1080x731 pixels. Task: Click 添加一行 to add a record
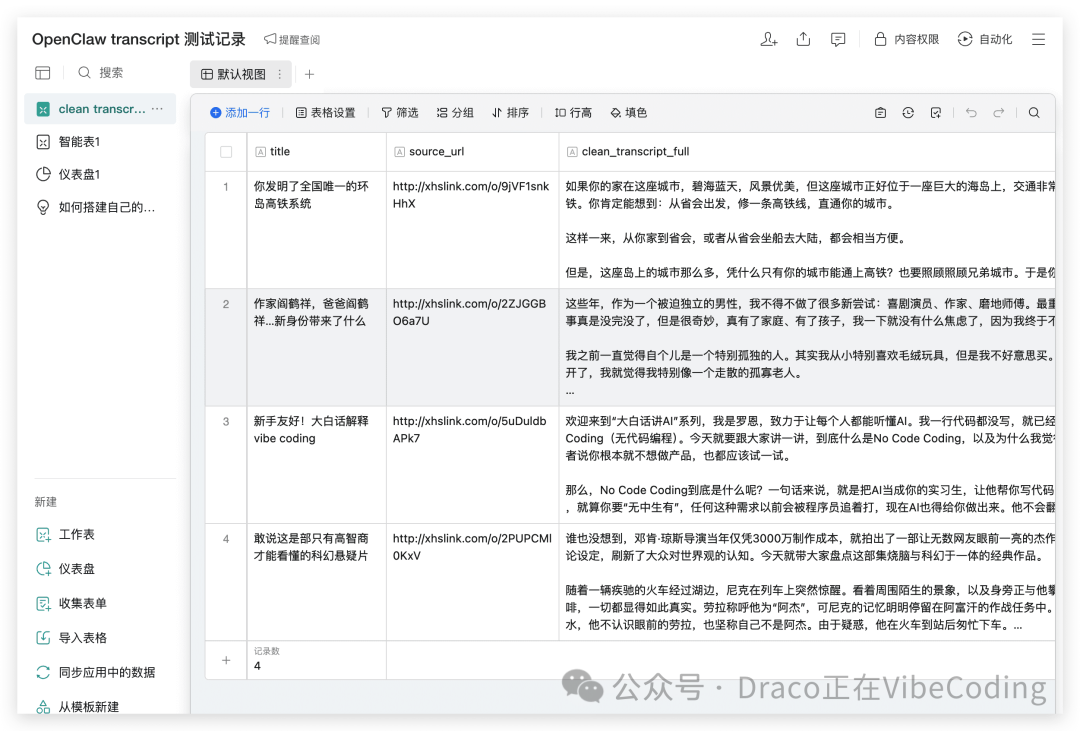pyautogui.click(x=240, y=112)
